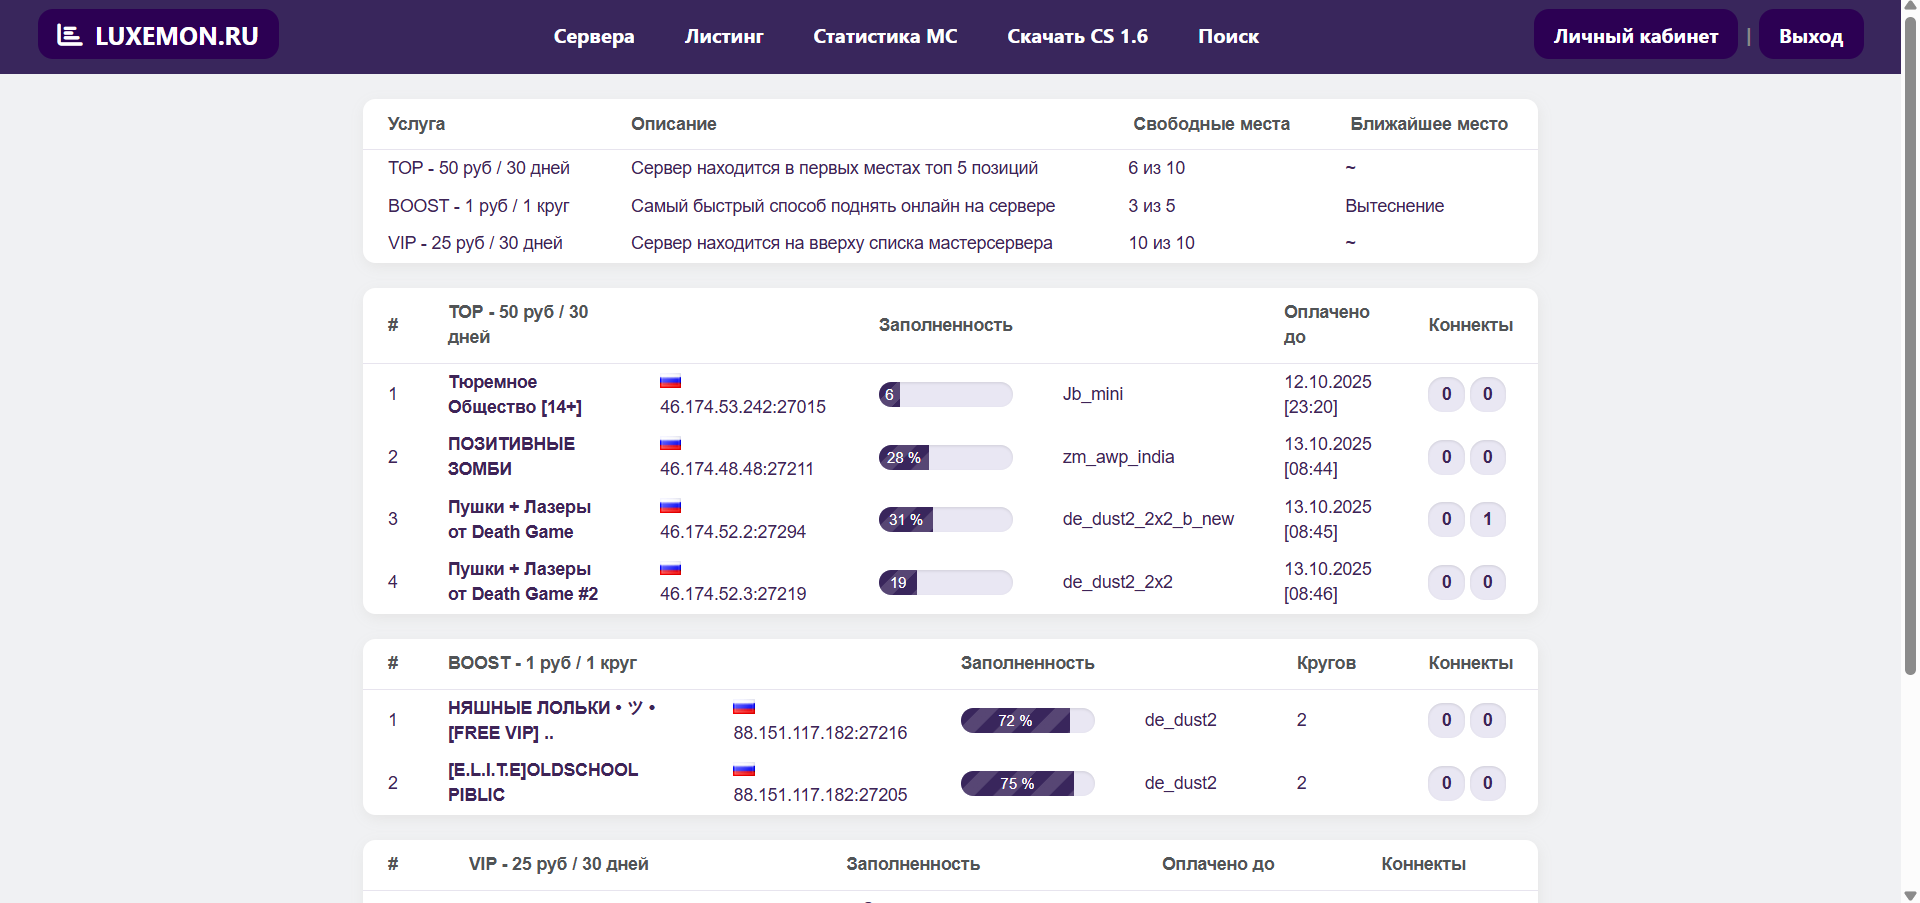This screenshot has width=1920, height=903.
Task: Open Личный кабинет
Action: tap(1635, 36)
